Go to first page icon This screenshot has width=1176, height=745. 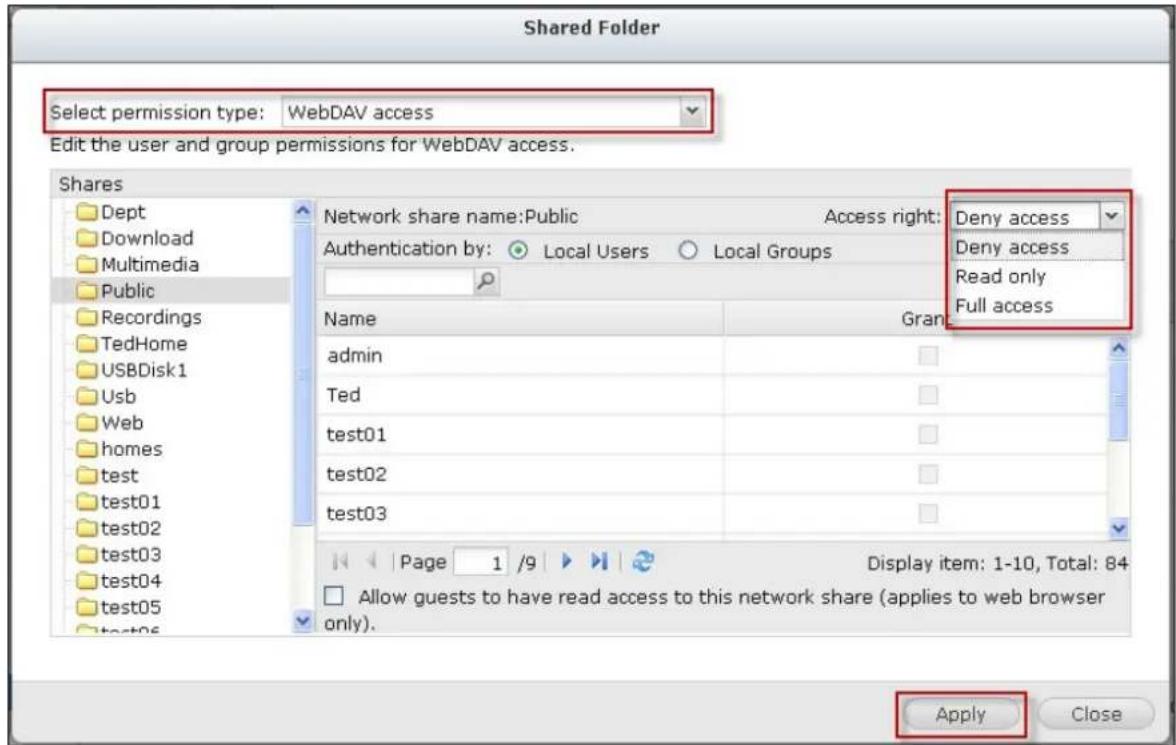coord(340,561)
